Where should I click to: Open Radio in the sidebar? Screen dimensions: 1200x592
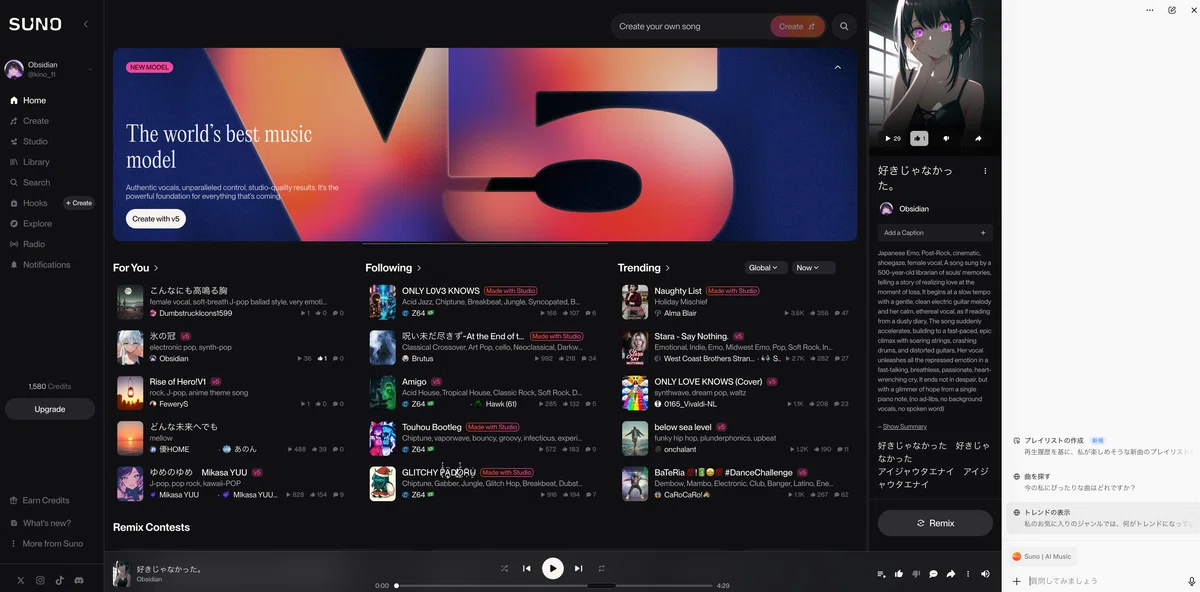(x=28, y=244)
